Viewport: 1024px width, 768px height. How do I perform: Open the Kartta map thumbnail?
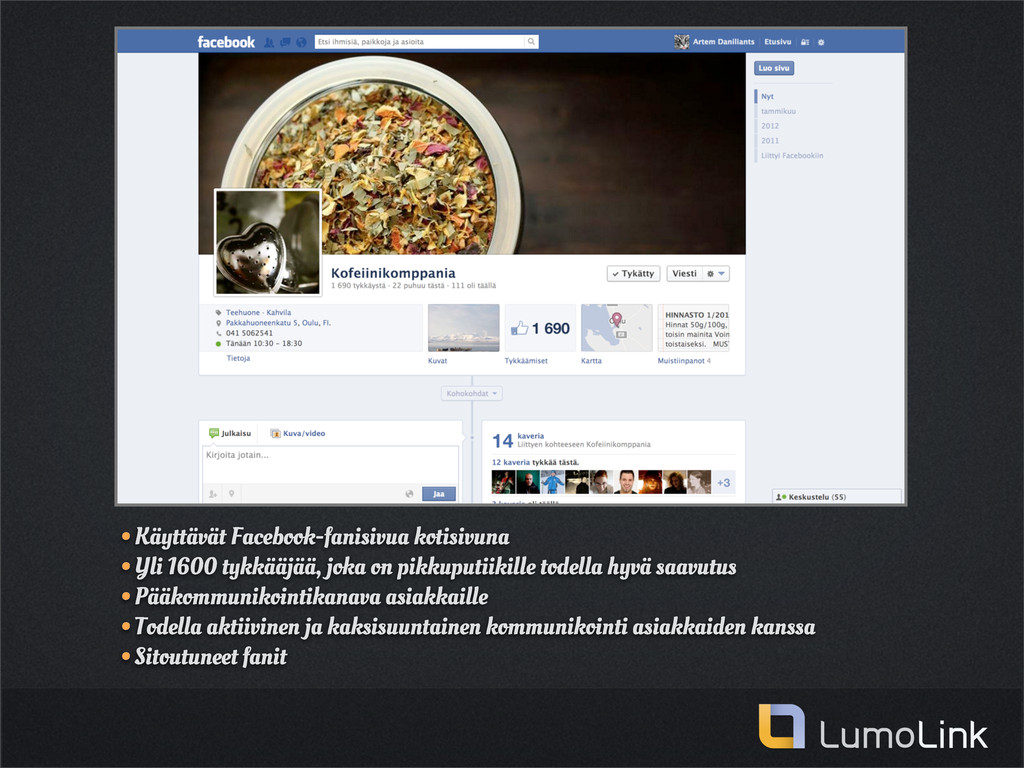pyautogui.click(x=616, y=328)
